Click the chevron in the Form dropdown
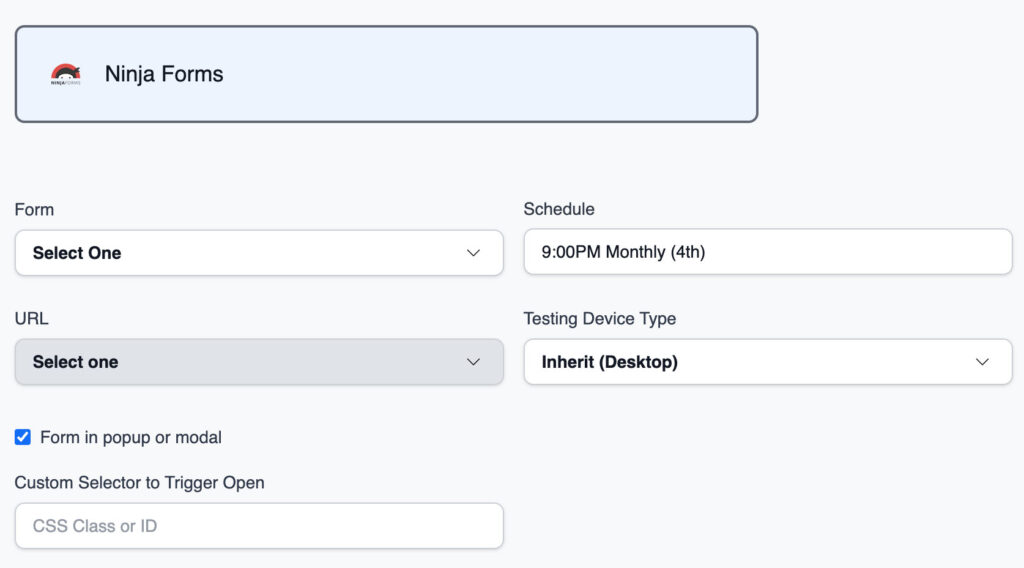The width and height of the screenshot is (1024, 568). pos(474,253)
